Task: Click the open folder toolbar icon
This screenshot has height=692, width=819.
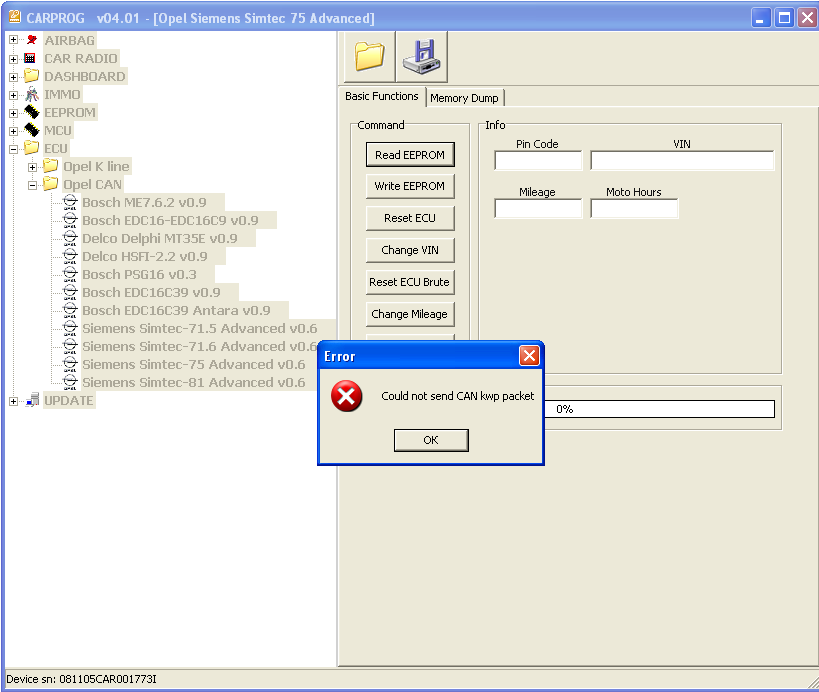Action: pyautogui.click(x=369, y=56)
